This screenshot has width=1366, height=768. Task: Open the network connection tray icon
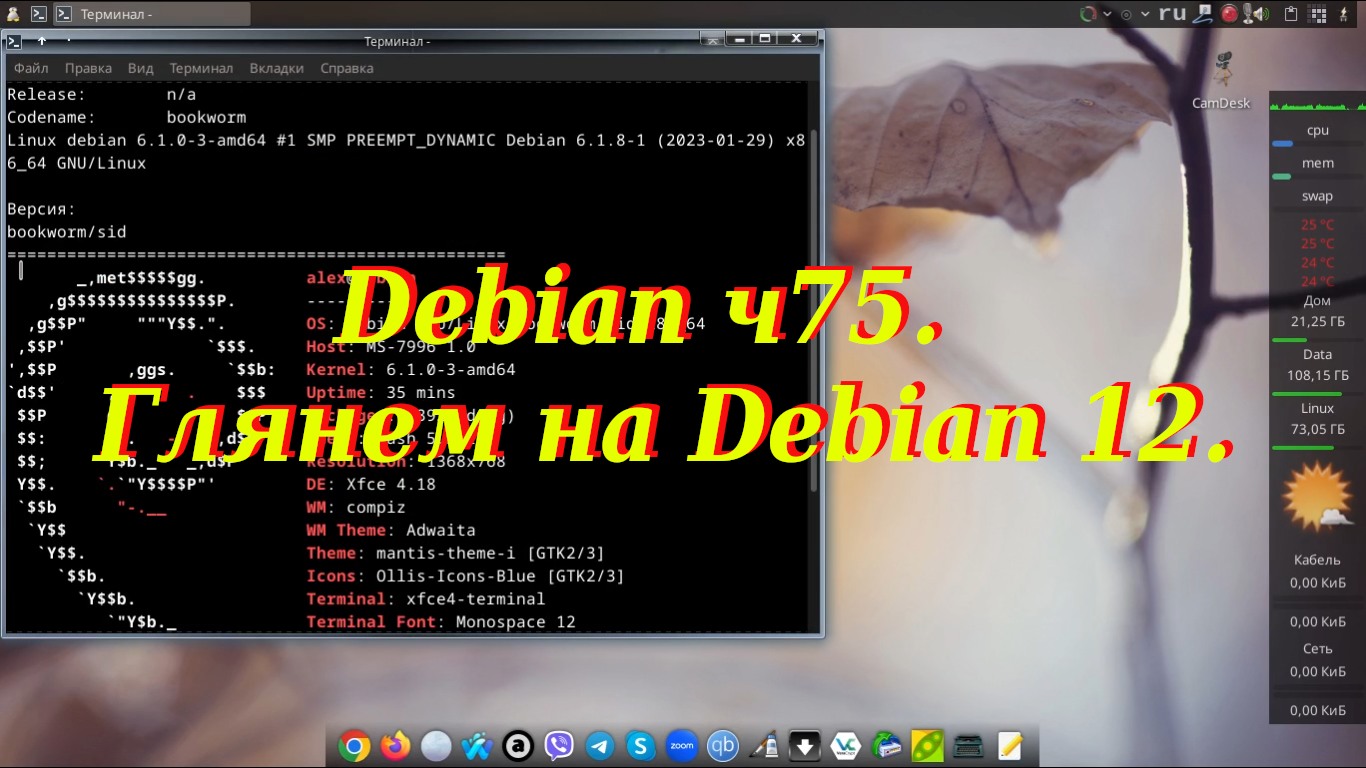(1204, 14)
